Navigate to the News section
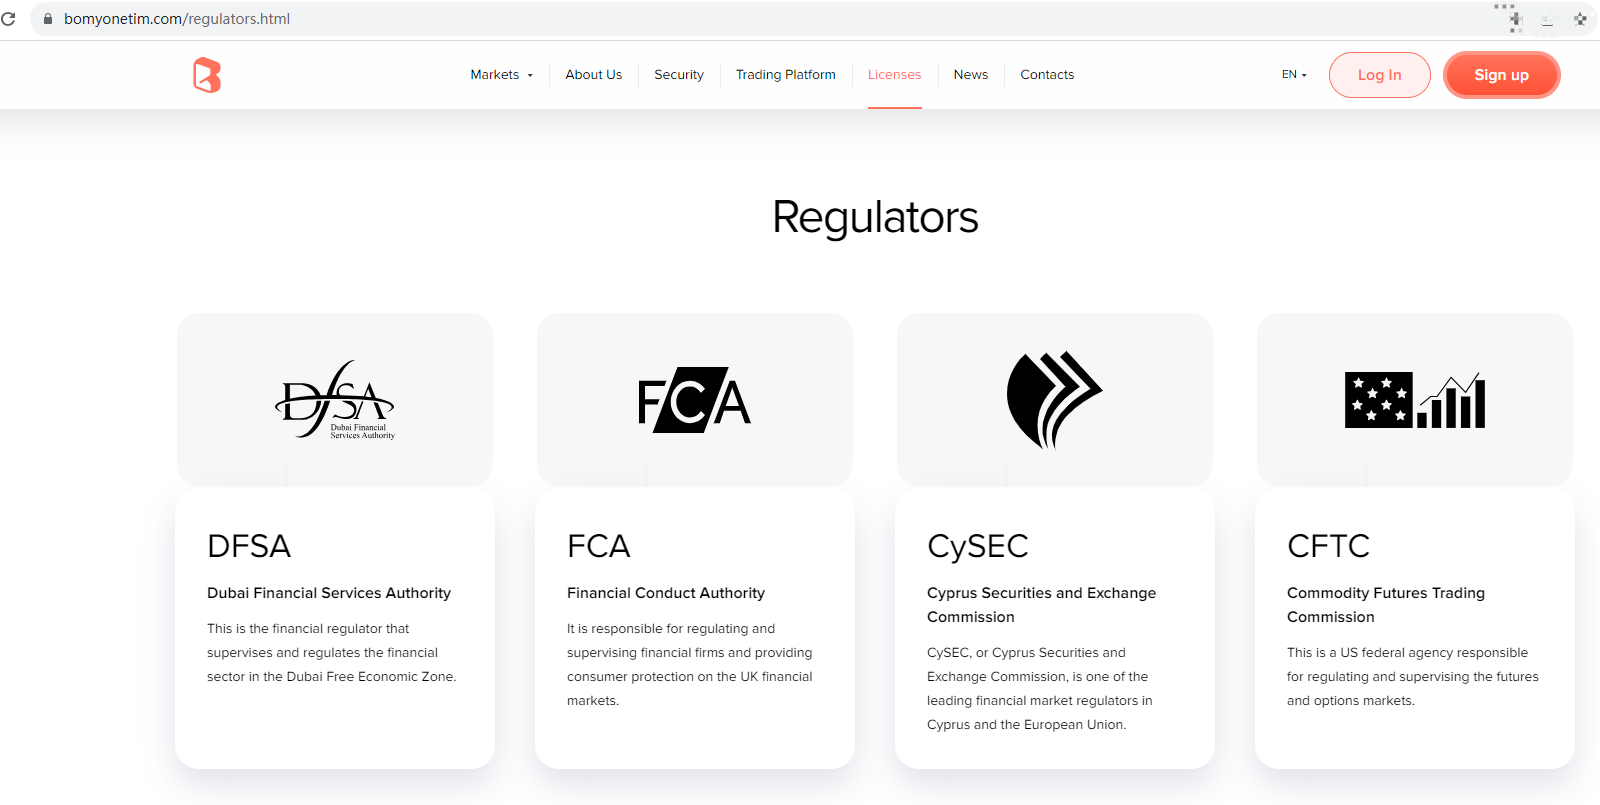Image resolution: width=1600 pixels, height=805 pixels. (970, 75)
